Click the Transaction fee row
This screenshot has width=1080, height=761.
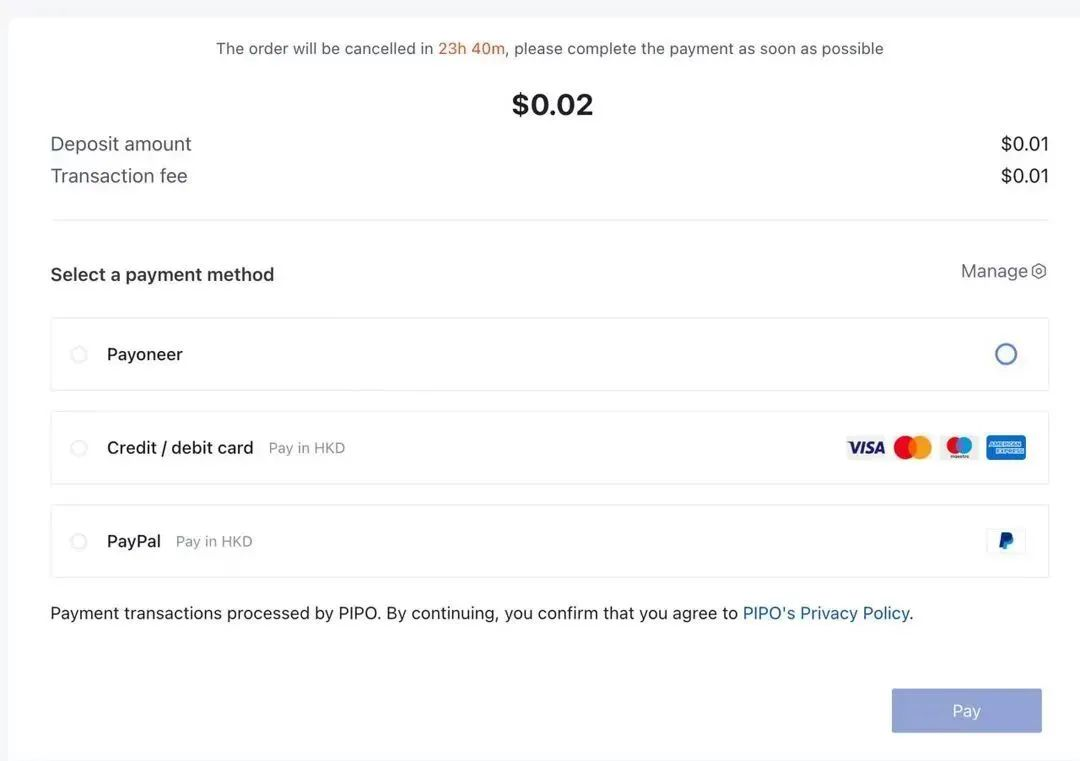[x=119, y=176]
